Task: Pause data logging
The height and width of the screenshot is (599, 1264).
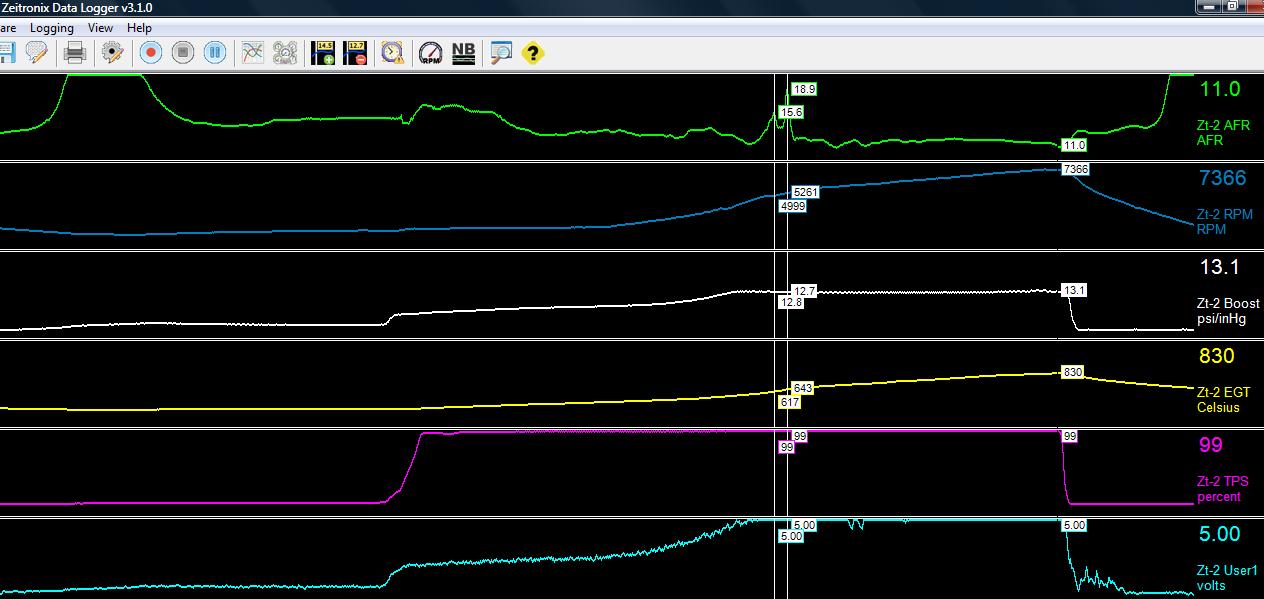Action: (x=213, y=52)
